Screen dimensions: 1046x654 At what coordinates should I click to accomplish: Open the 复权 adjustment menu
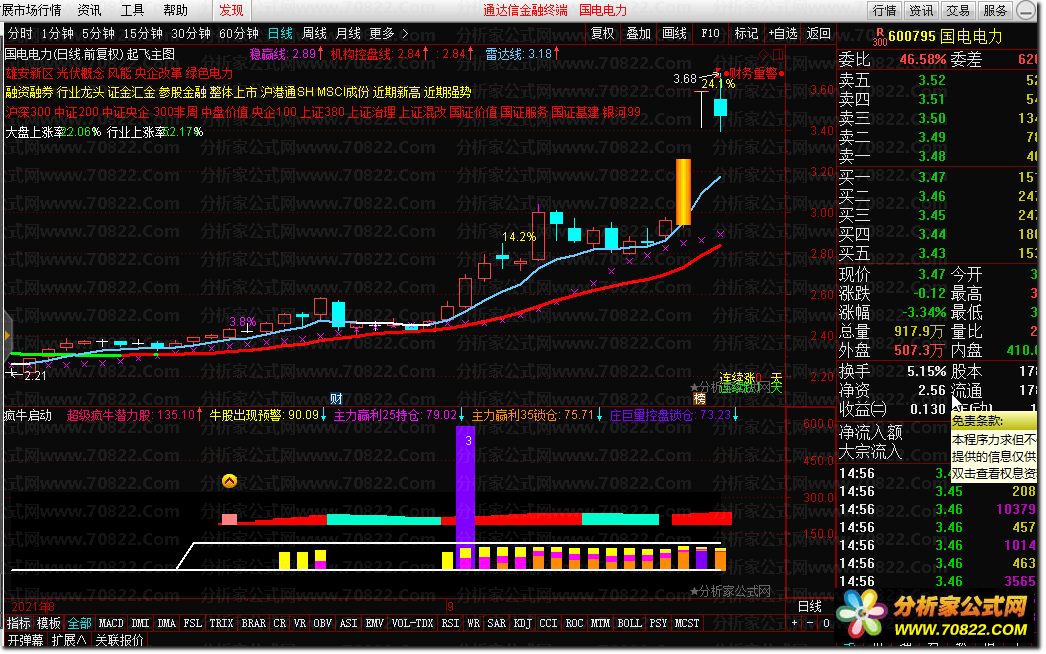point(602,33)
